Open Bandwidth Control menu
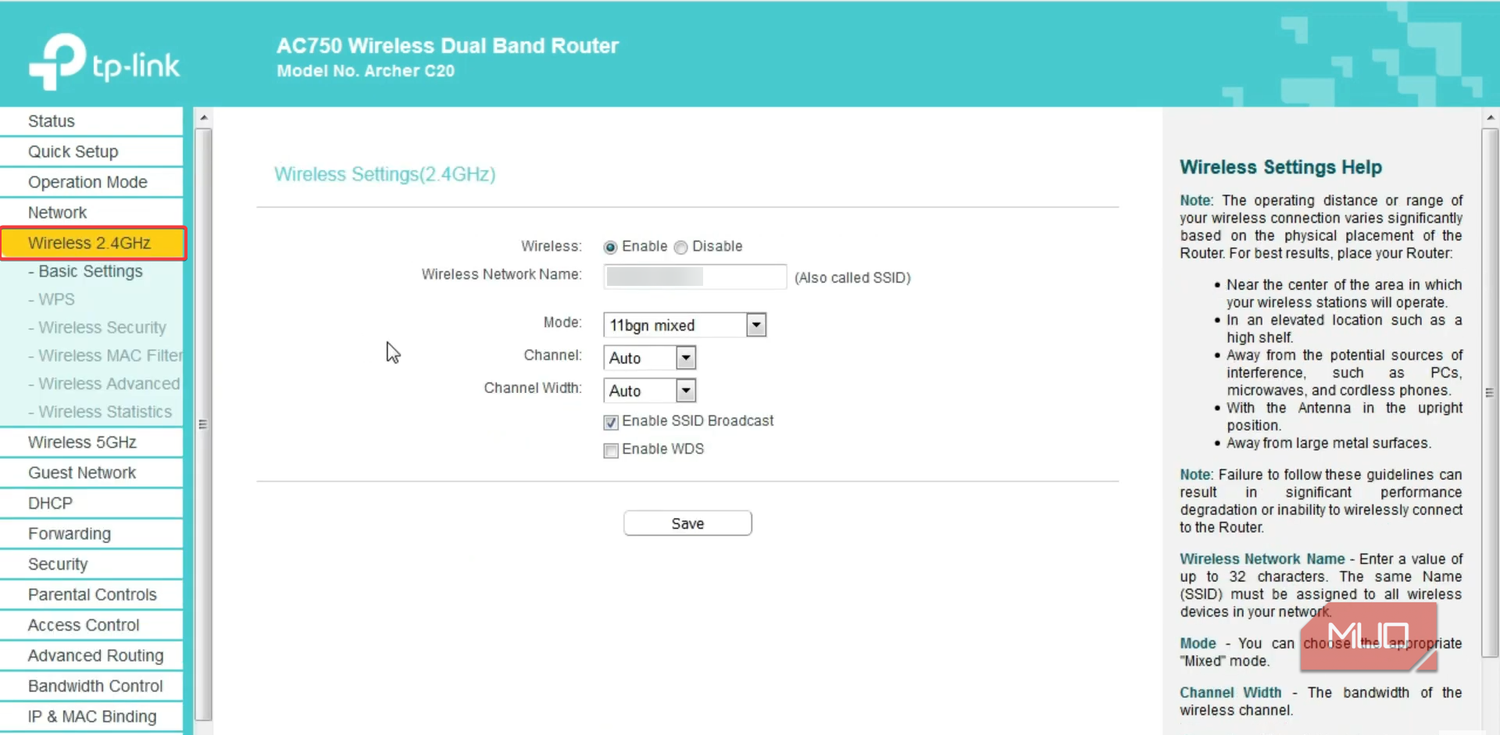The image size is (1500, 735). [92, 686]
